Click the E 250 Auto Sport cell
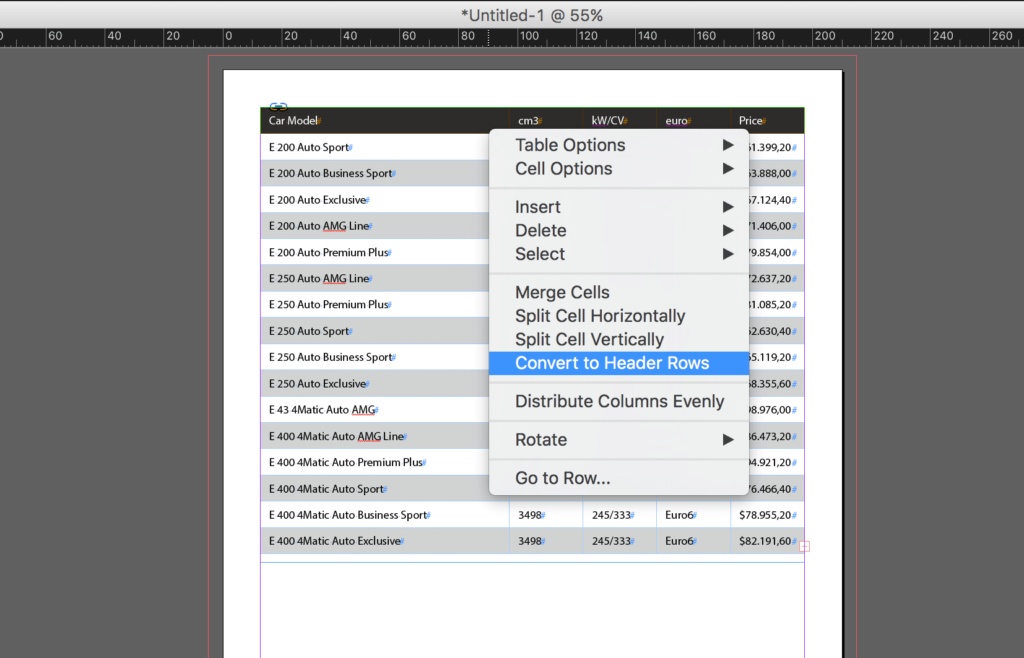The width and height of the screenshot is (1024, 658). (375, 331)
